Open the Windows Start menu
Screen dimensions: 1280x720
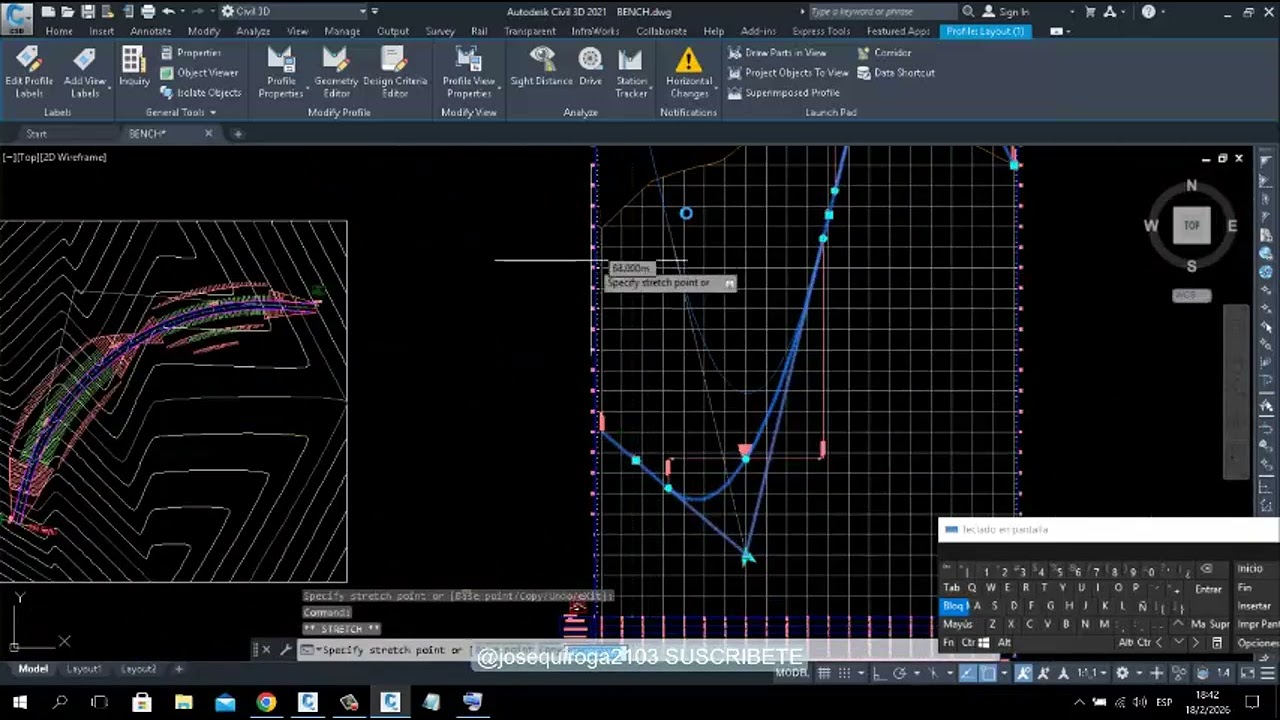19,702
